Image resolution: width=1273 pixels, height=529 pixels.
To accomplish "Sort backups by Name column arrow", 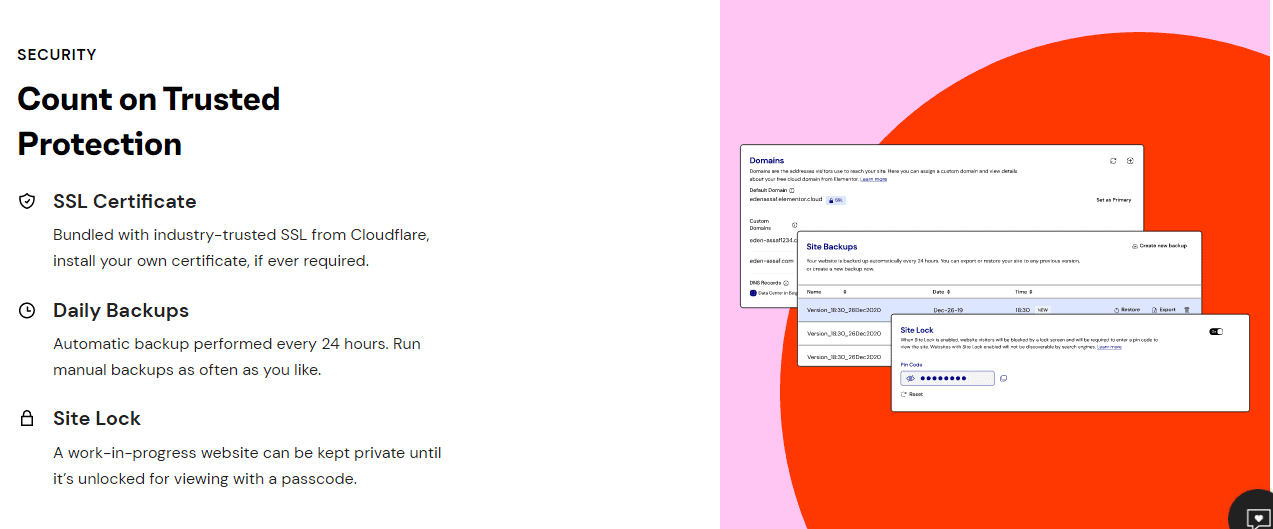I will [844, 292].
